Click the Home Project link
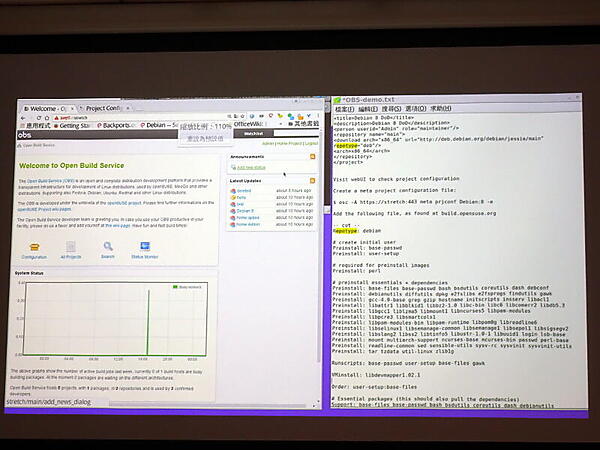Screen dimensions: 600x450 [289, 143]
